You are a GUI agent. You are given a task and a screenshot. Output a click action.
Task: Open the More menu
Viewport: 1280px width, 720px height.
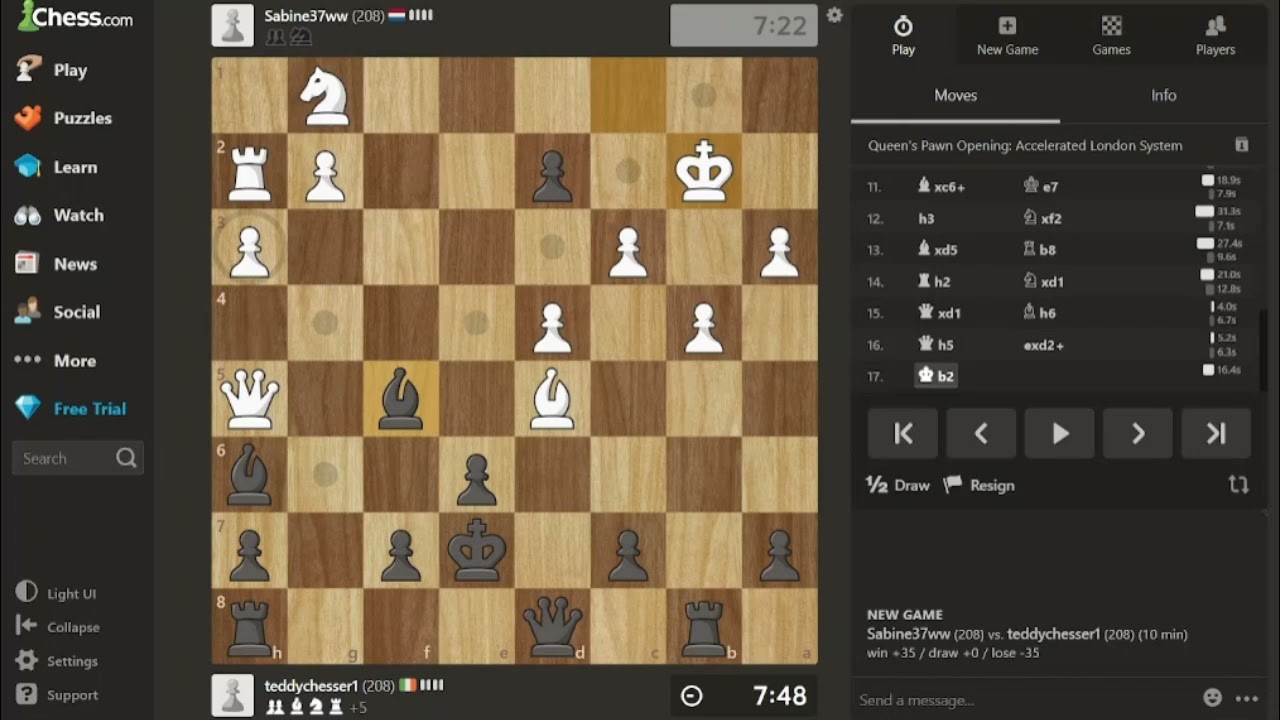pos(55,361)
